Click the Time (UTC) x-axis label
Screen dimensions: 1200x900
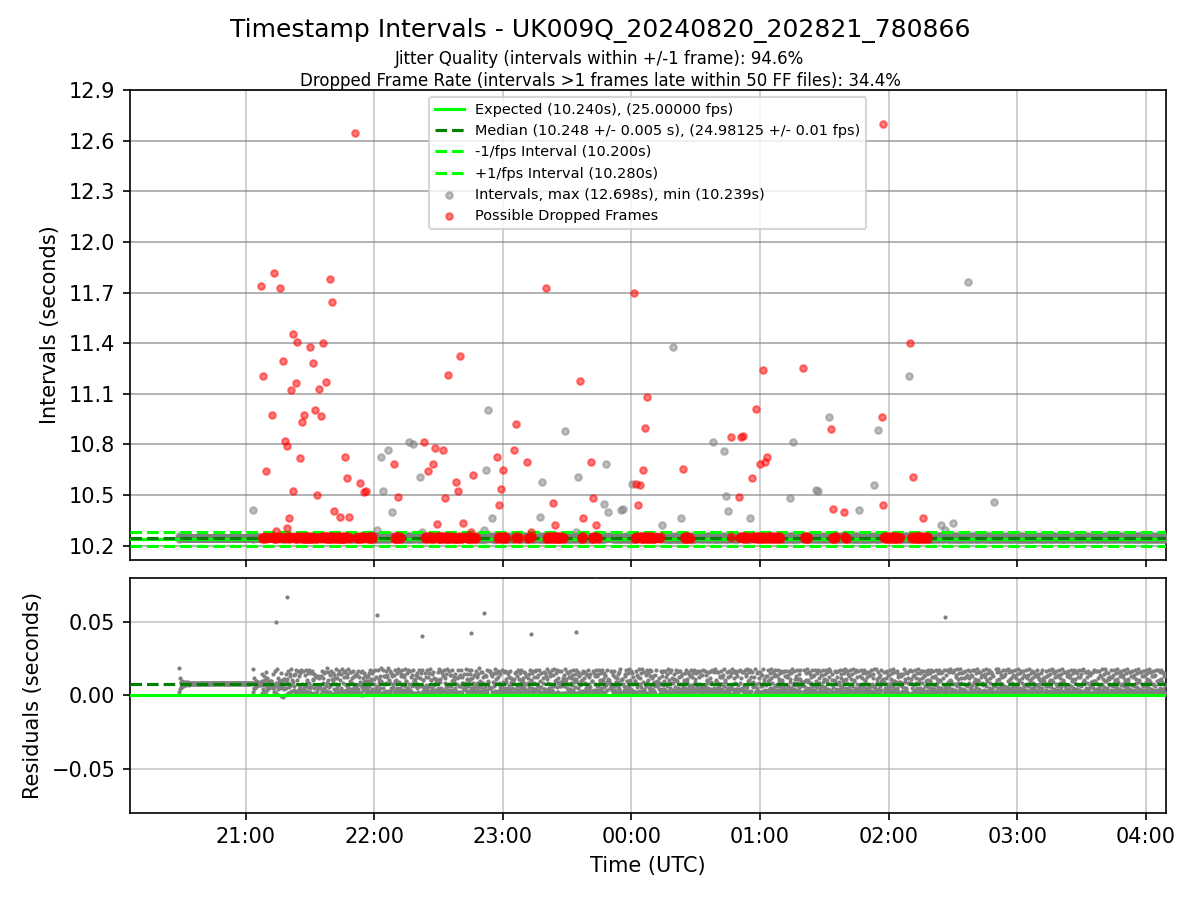pyautogui.click(x=647, y=865)
